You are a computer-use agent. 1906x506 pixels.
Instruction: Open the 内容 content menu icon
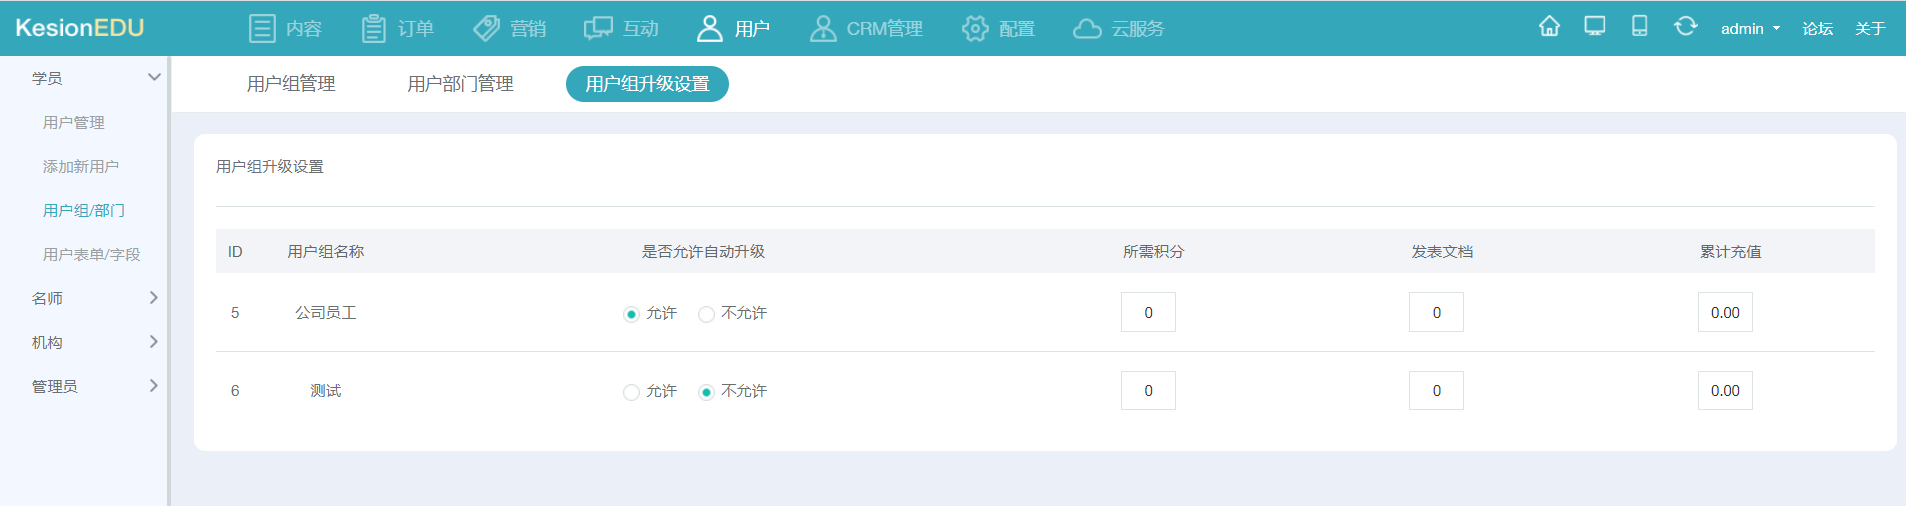click(x=262, y=28)
